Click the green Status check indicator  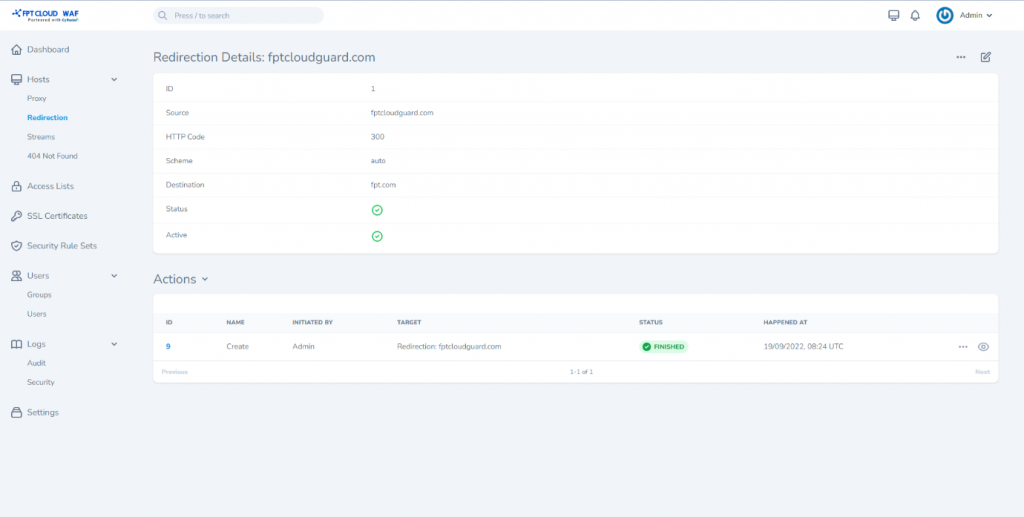pos(377,210)
